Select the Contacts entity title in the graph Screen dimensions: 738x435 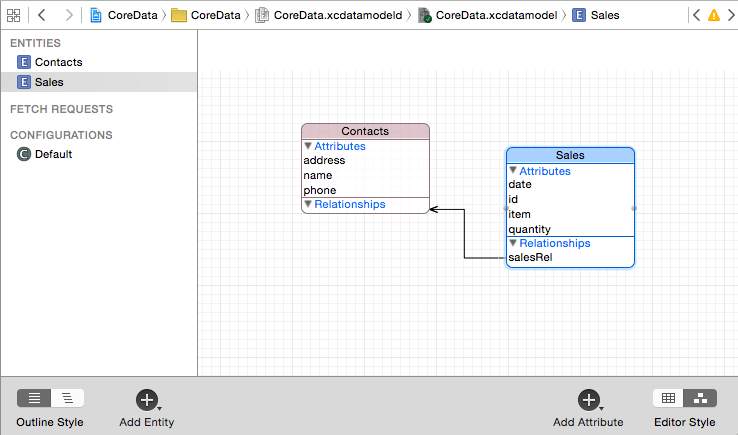(365, 131)
